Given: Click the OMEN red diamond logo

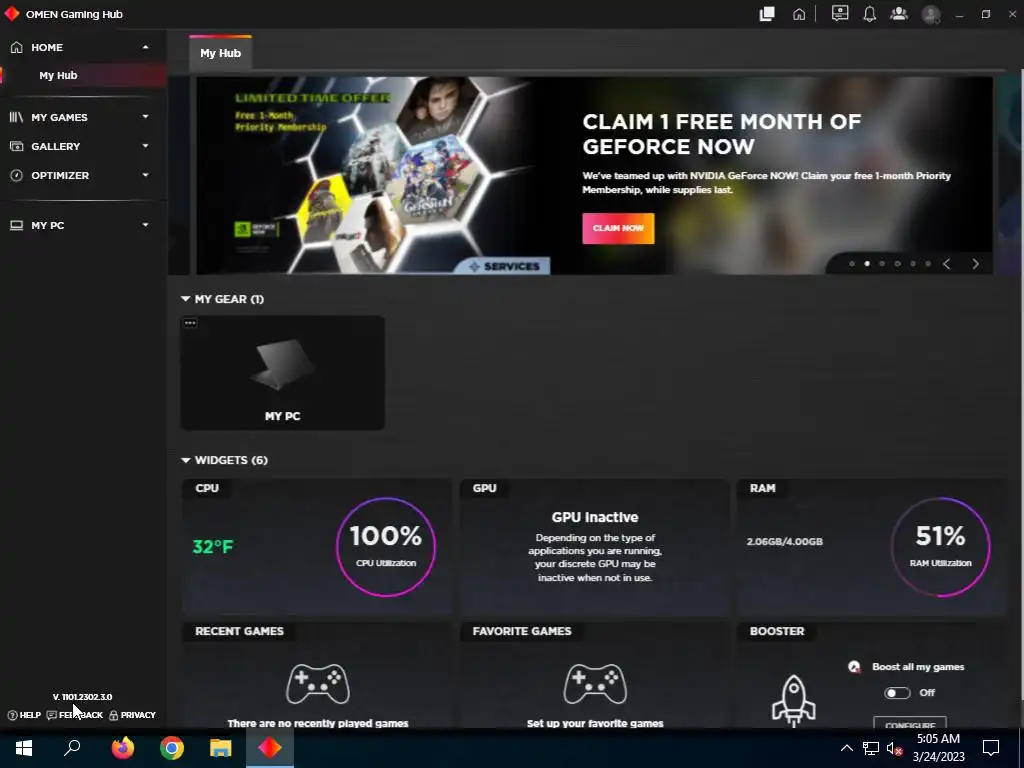Looking at the screenshot, I should 11,14.
